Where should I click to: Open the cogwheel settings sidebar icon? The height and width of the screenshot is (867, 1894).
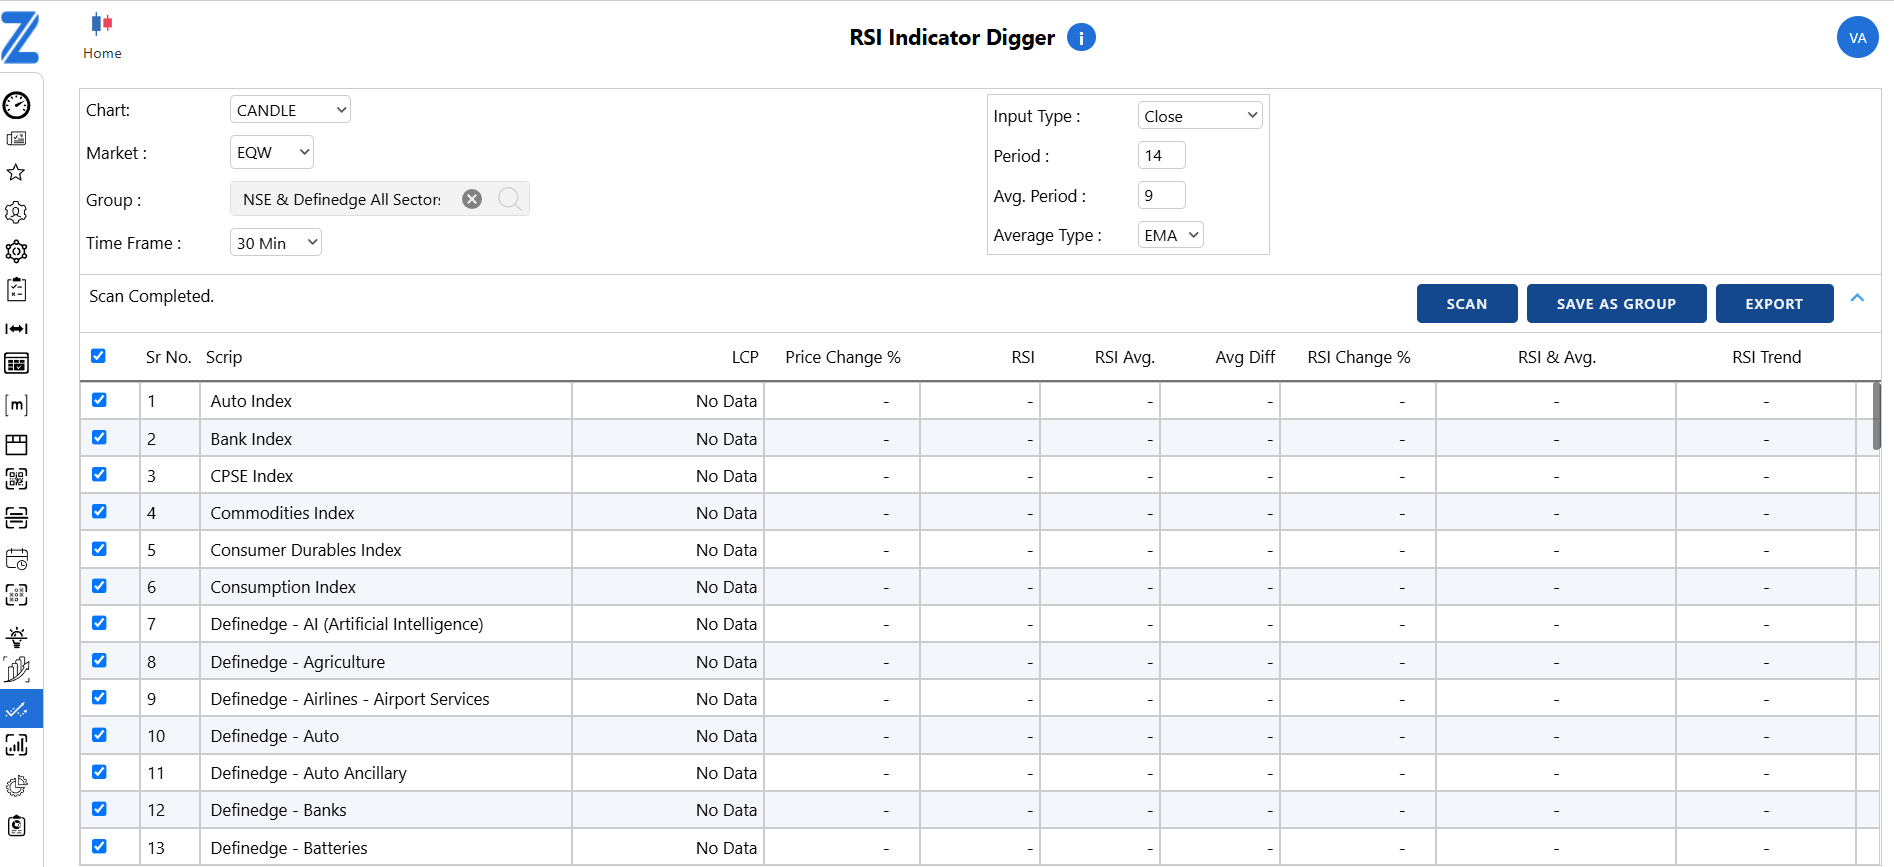click(x=16, y=251)
